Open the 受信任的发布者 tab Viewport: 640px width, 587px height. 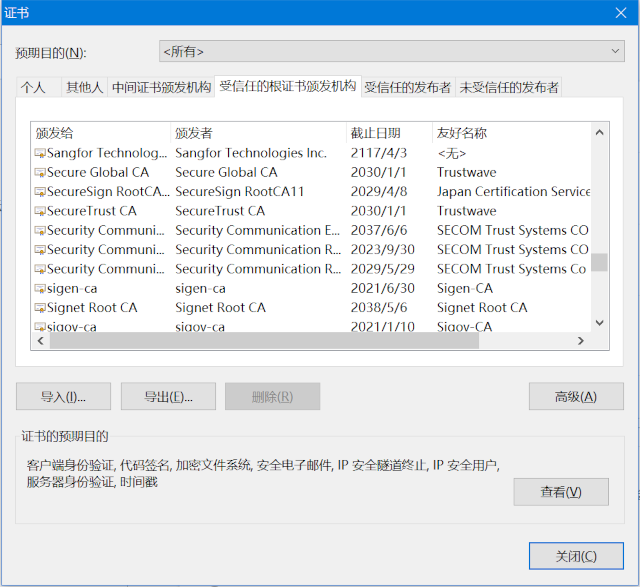coord(407,88)
